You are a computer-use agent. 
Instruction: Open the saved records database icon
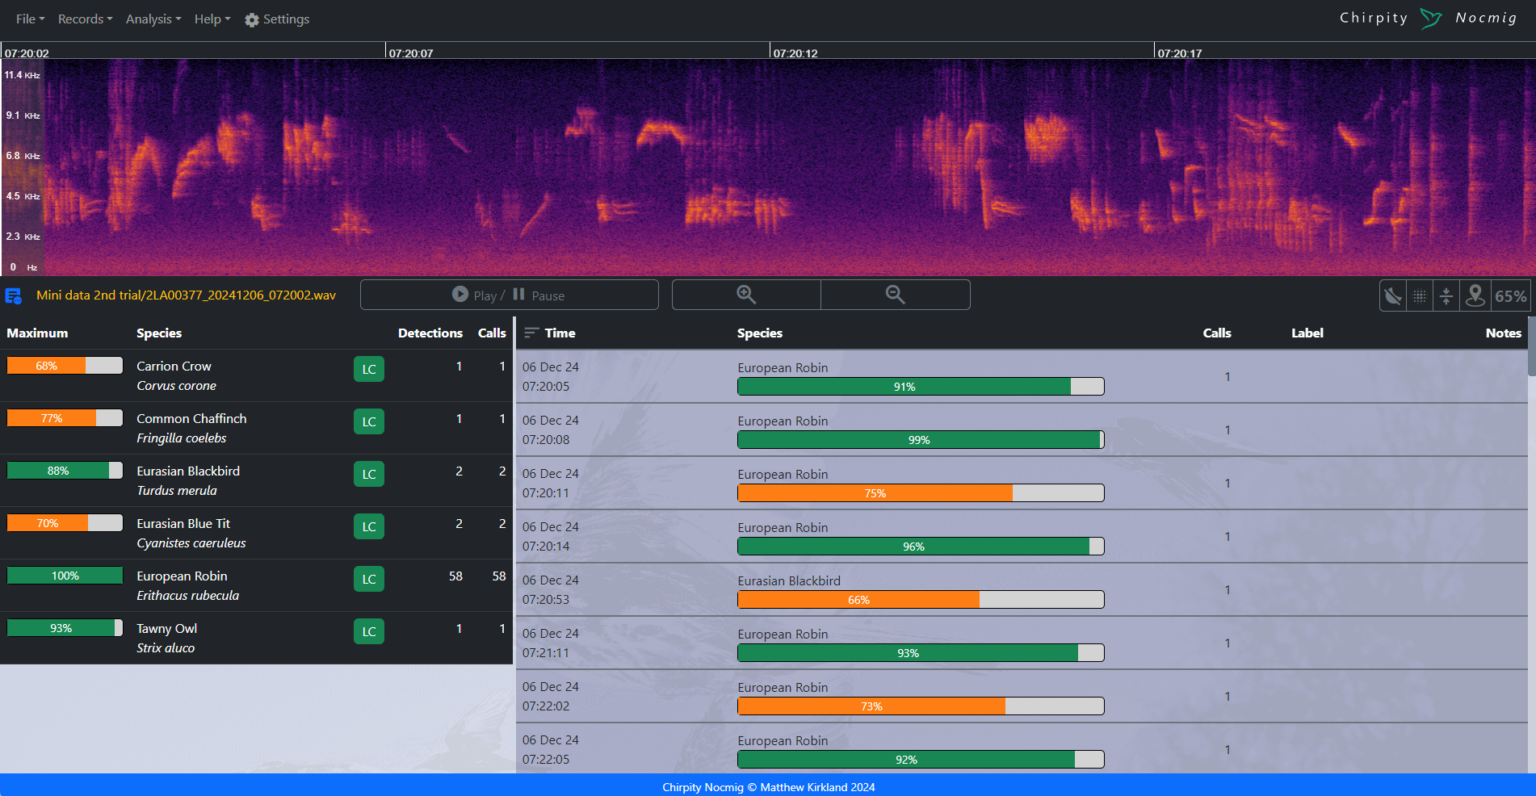(x=13, y=295)
